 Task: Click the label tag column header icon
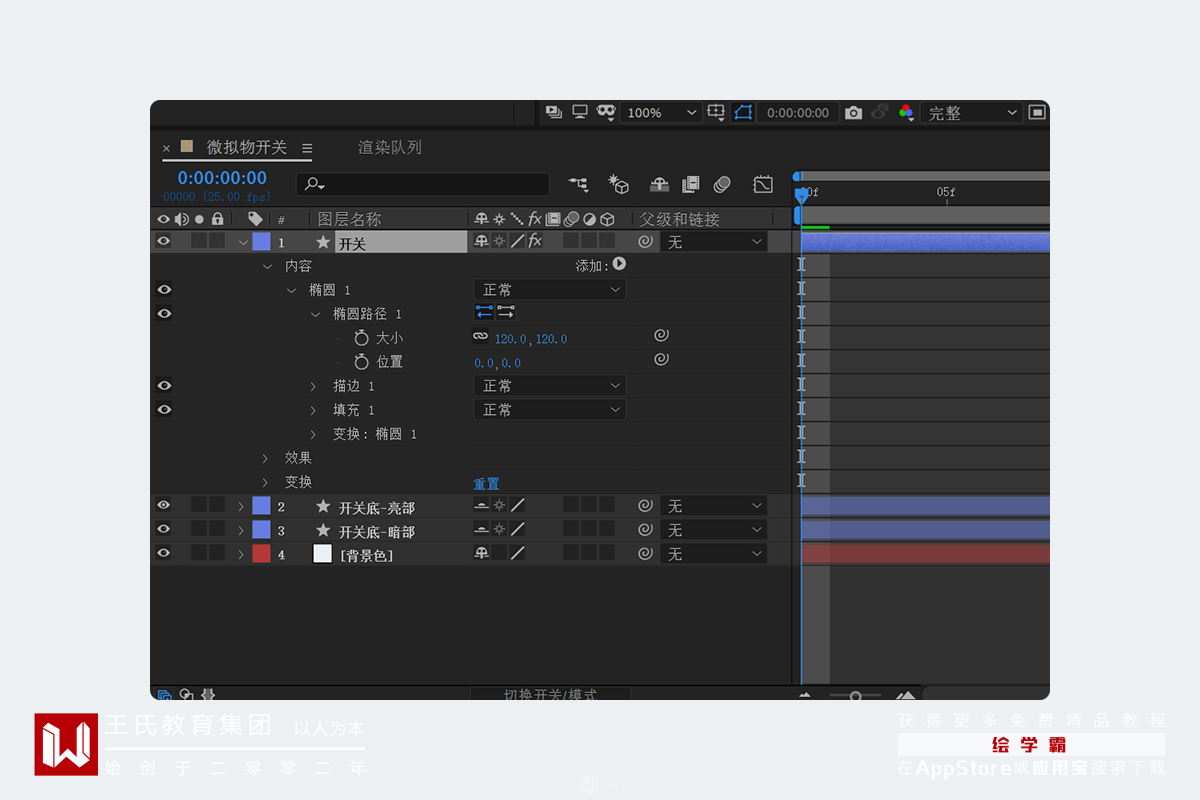tap(255, 219)
